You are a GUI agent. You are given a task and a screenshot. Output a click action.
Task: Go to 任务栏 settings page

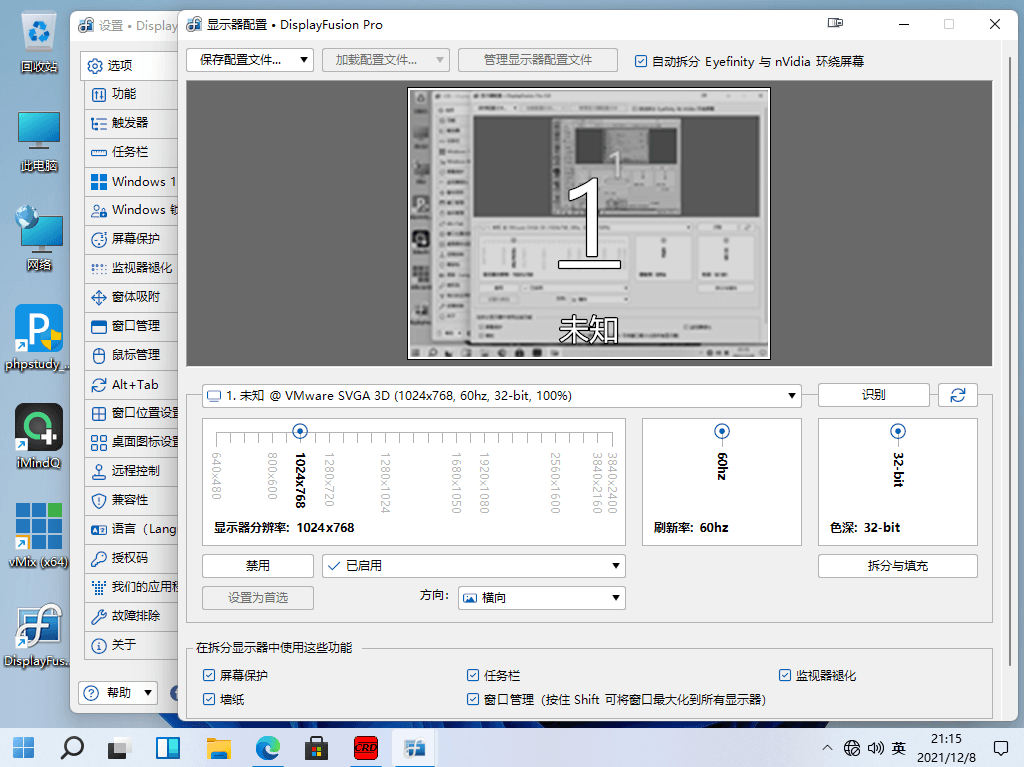tap(131, 152)
